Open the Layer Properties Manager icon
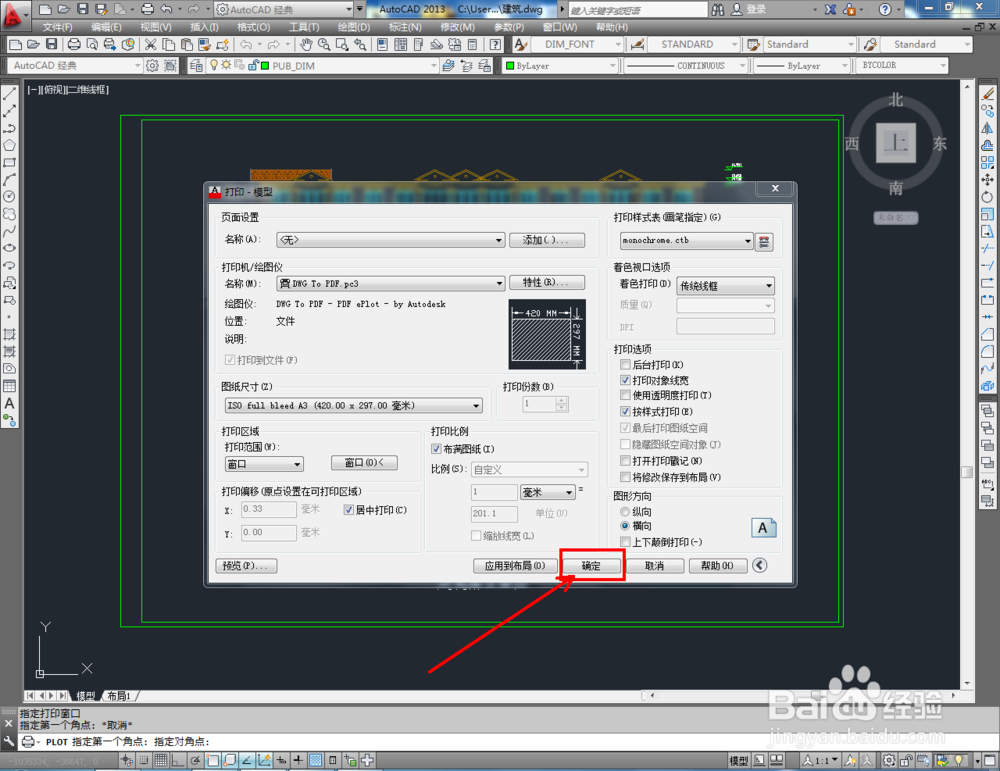This screenshot has width=1000, height=771. click(196, 65)
